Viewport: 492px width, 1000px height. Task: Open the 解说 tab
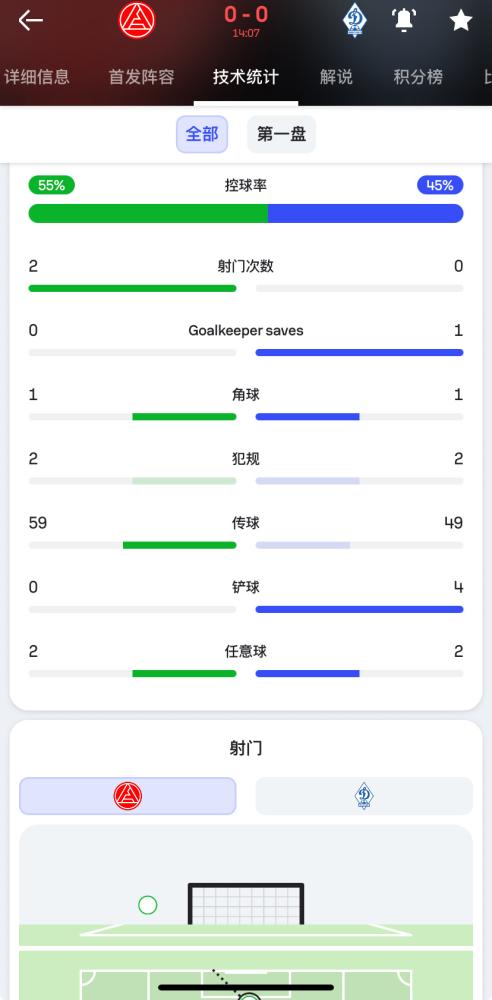click(x=336, y=77)
